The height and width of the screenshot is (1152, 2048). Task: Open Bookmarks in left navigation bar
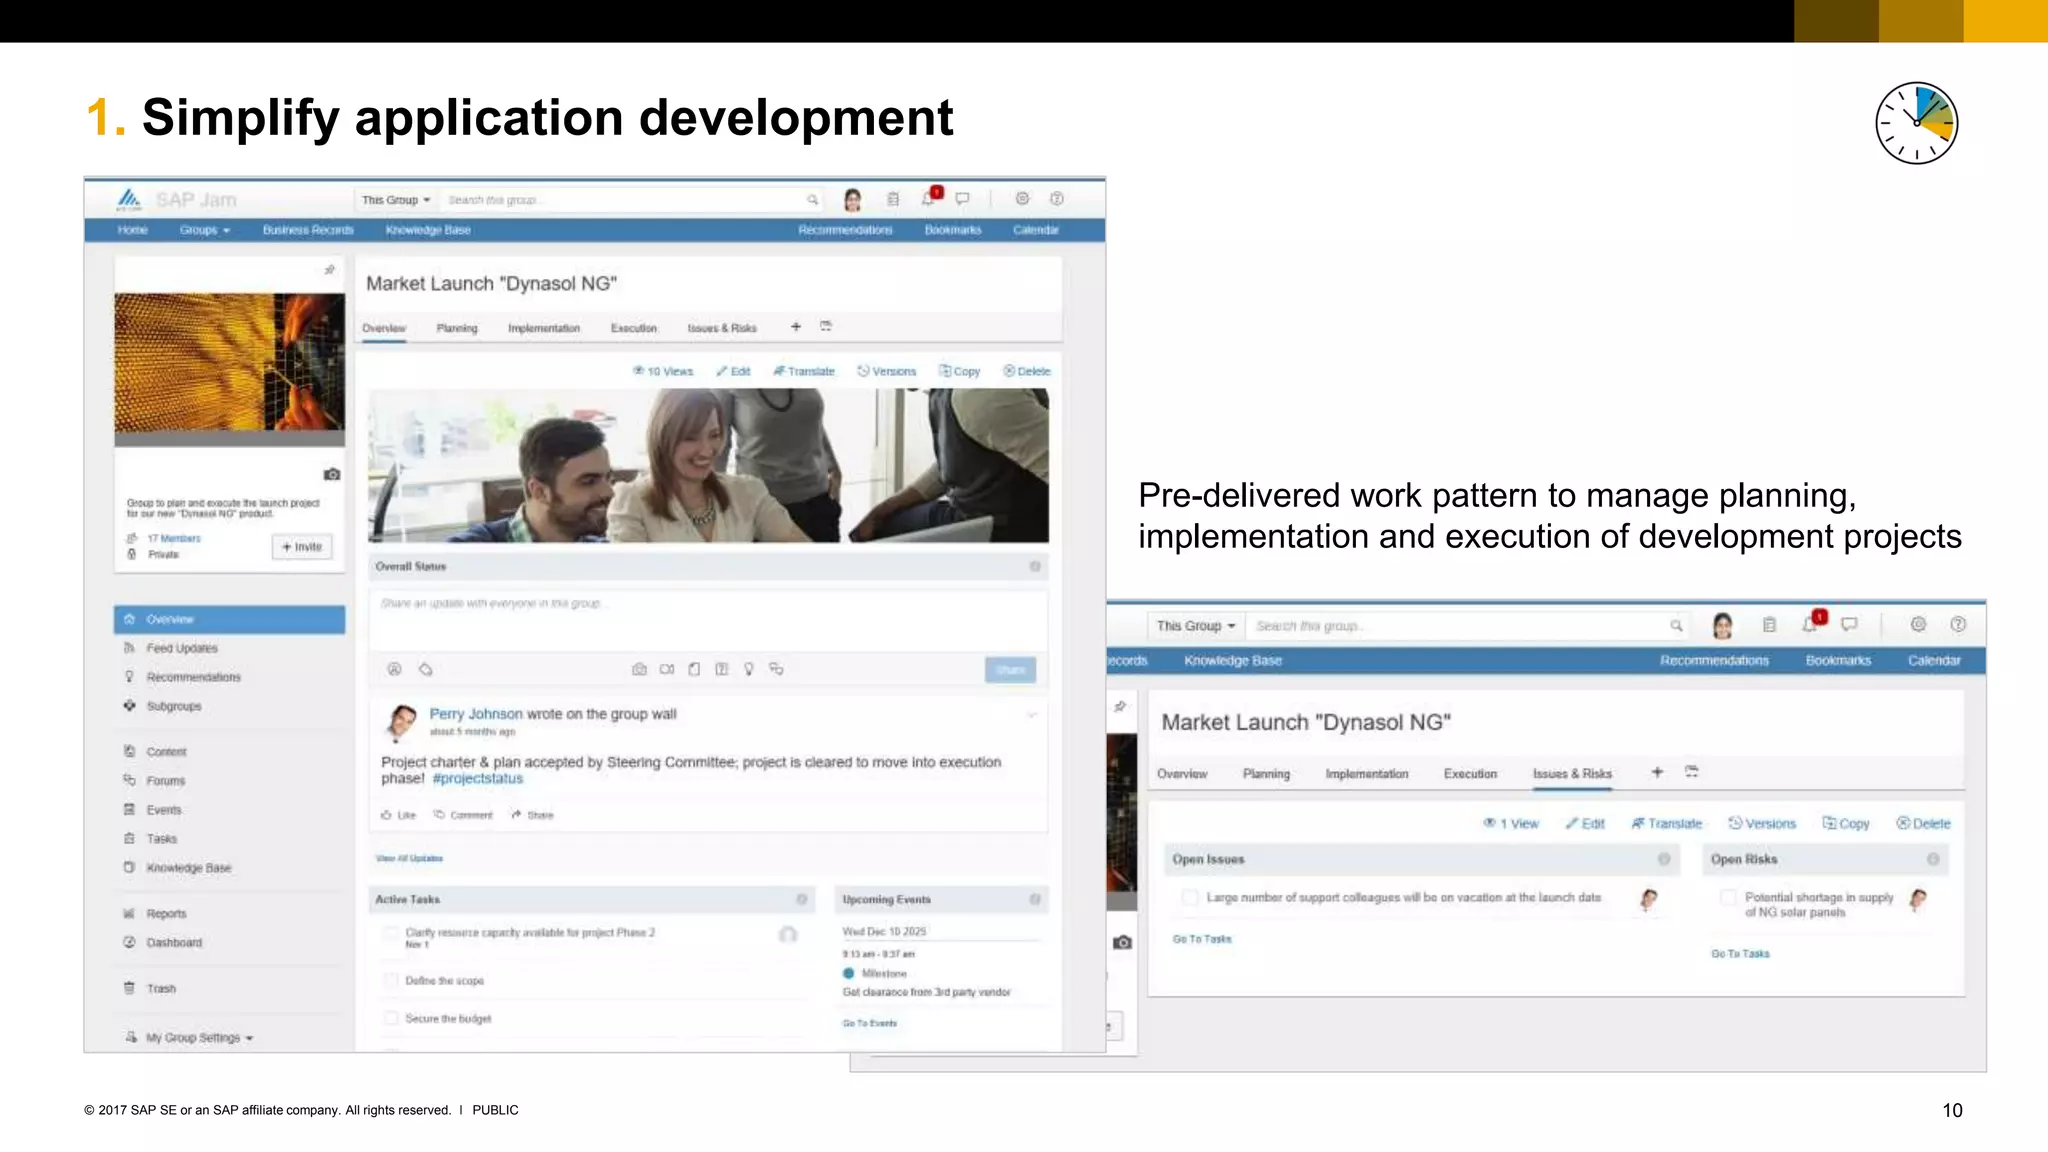pos(953,230)
